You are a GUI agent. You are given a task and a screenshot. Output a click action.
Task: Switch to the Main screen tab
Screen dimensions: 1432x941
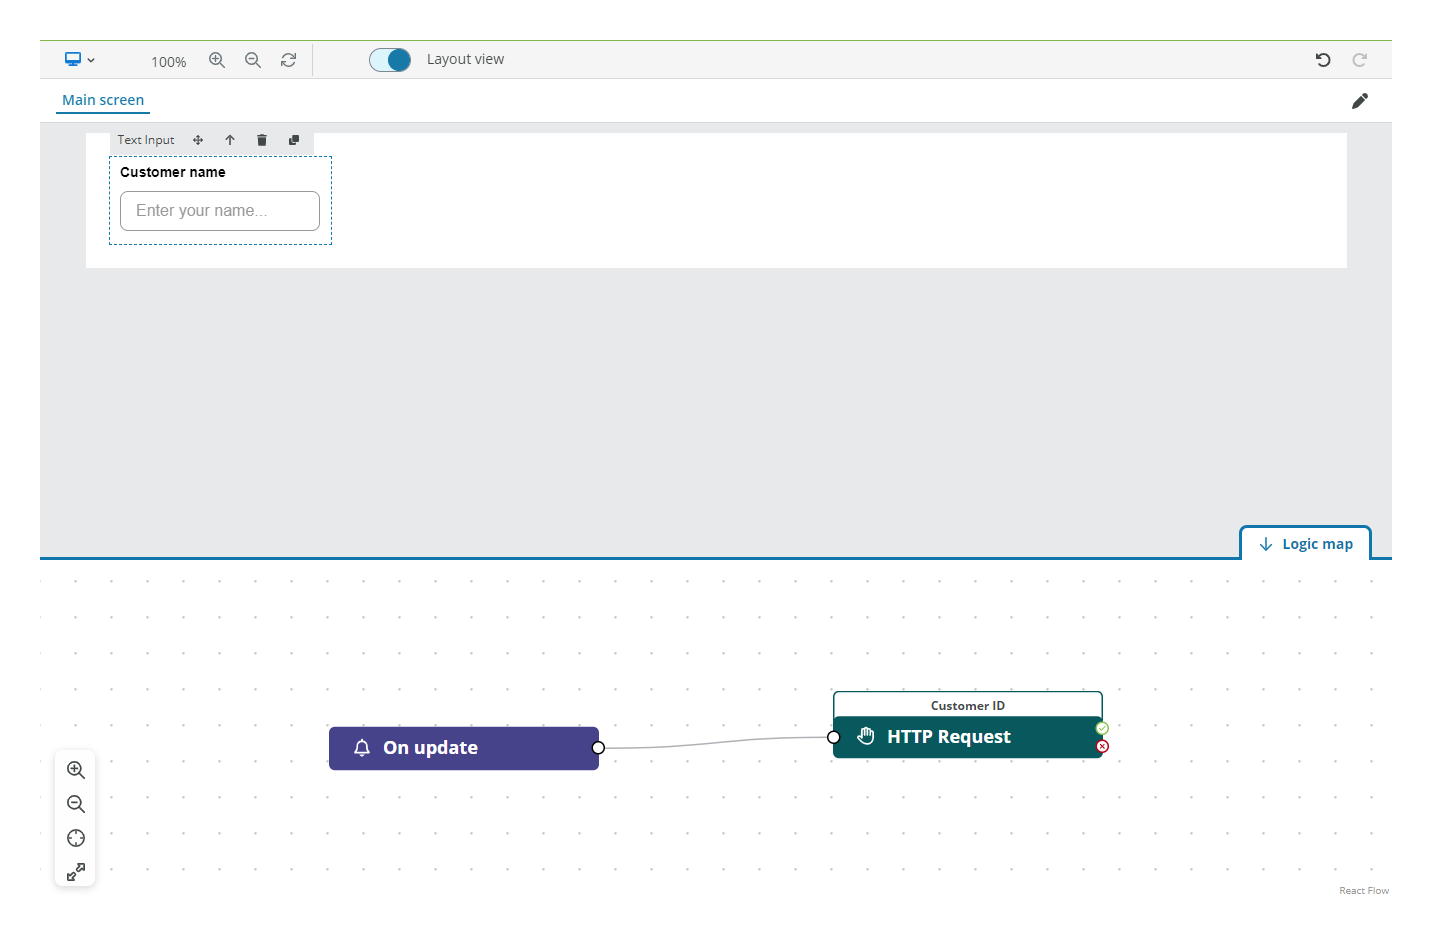102,100
